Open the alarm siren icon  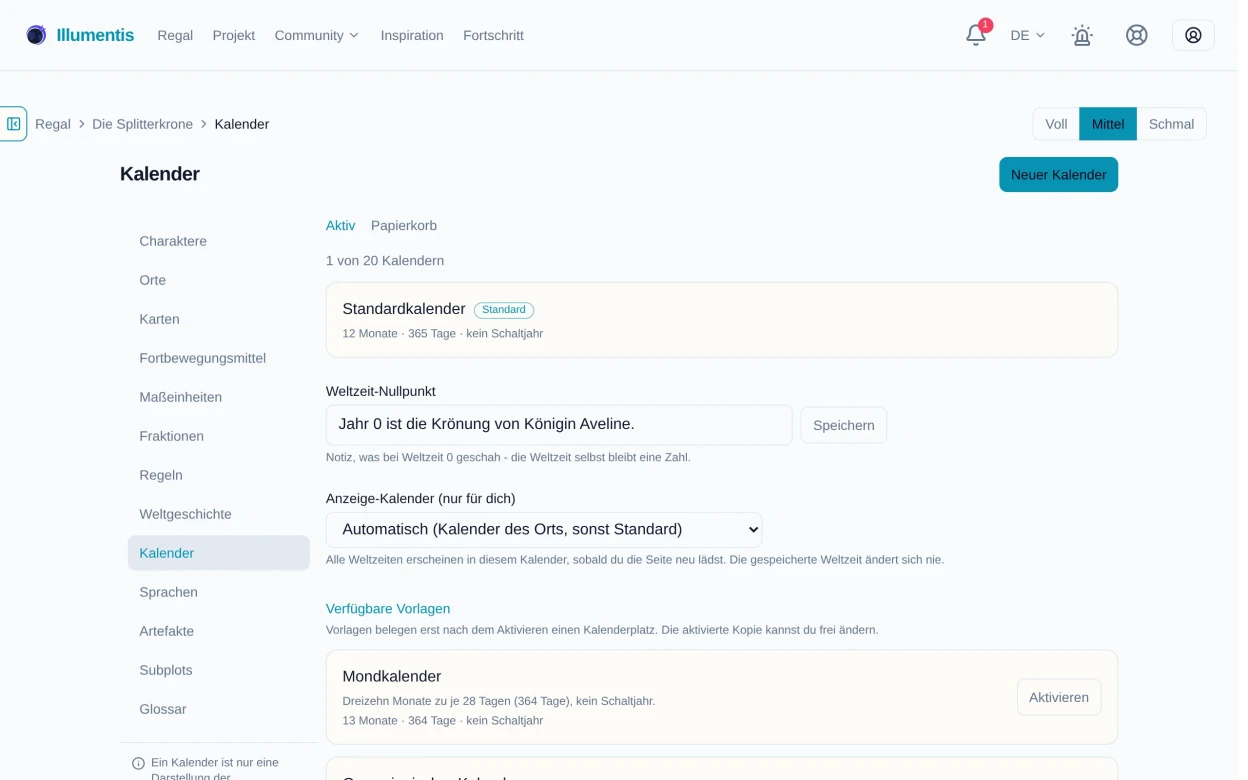click(1082, 35)
